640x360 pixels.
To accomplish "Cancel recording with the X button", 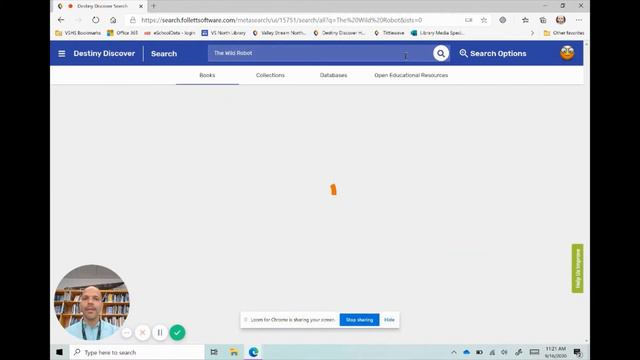I will [x=142, y=333].
